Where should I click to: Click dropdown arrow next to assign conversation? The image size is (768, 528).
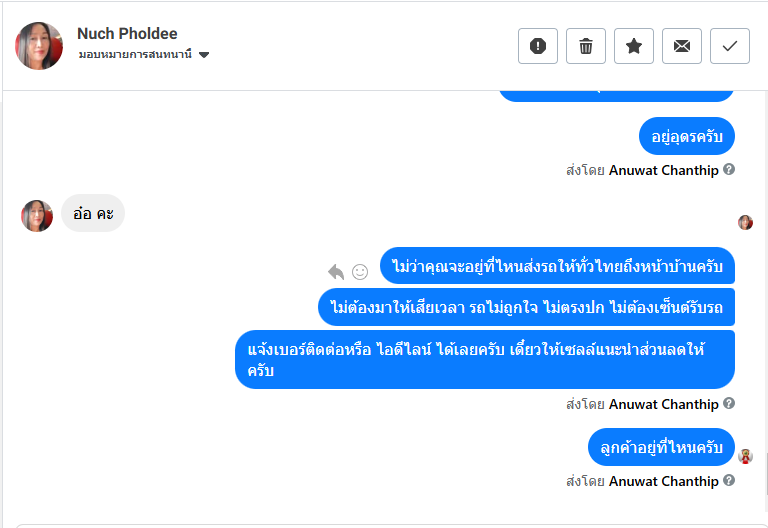coord(204,55)
